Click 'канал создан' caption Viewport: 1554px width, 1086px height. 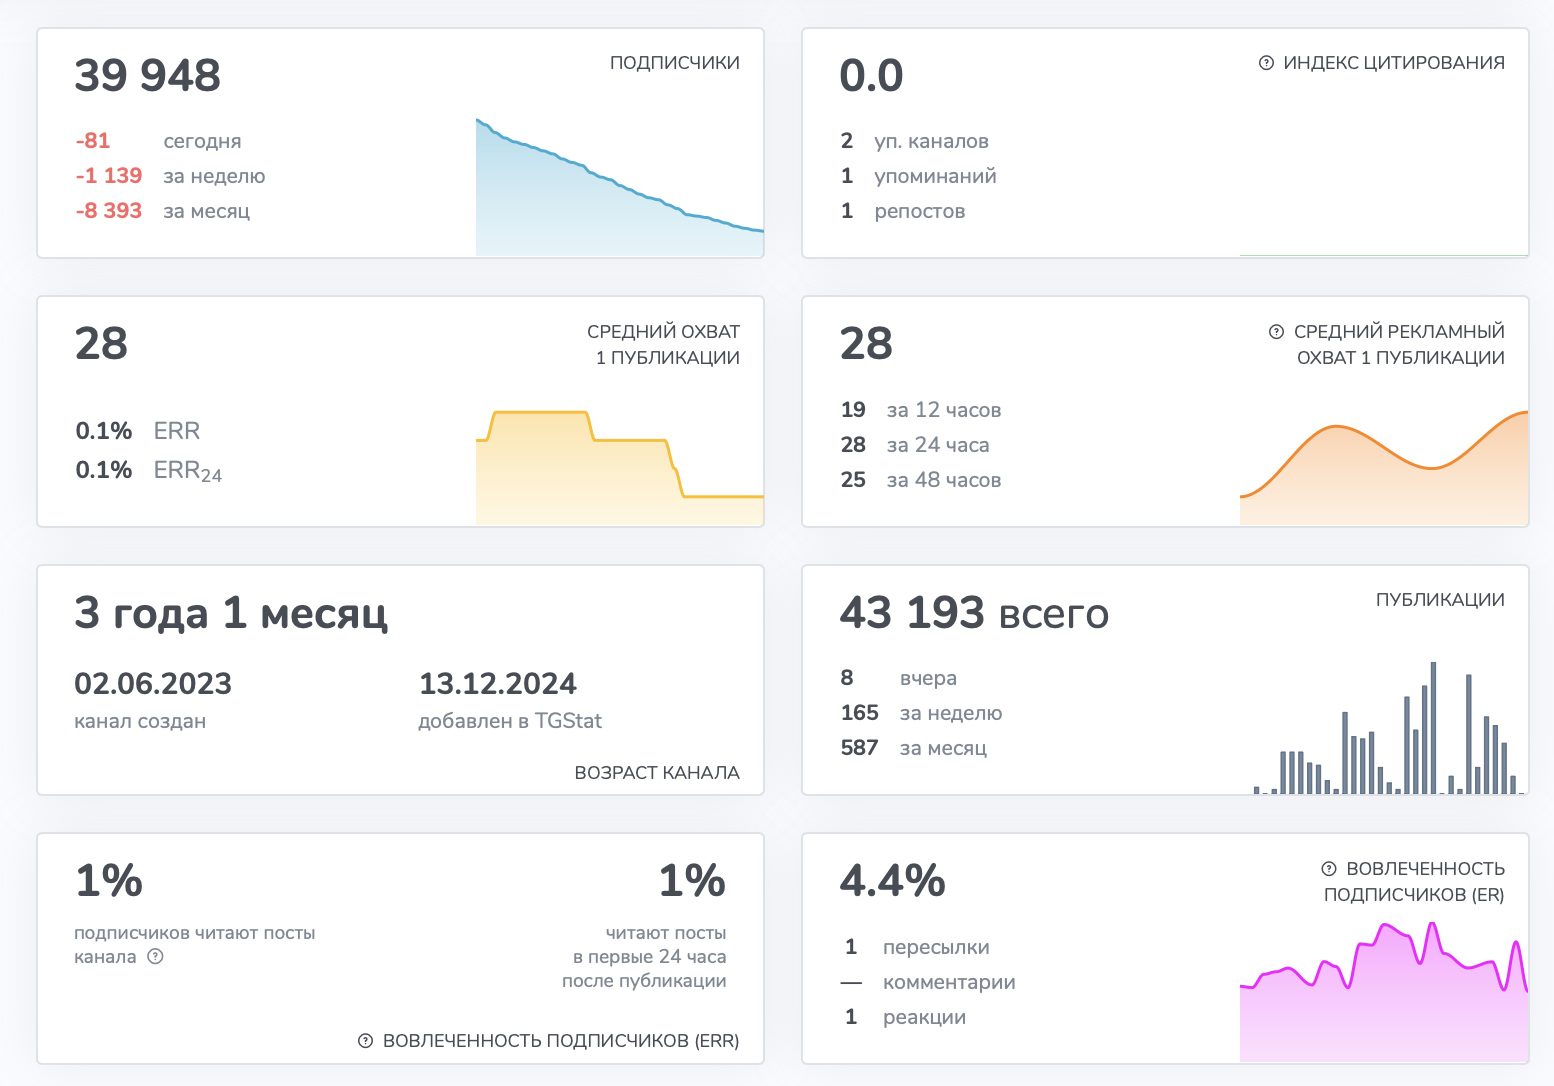pos(140,721)
